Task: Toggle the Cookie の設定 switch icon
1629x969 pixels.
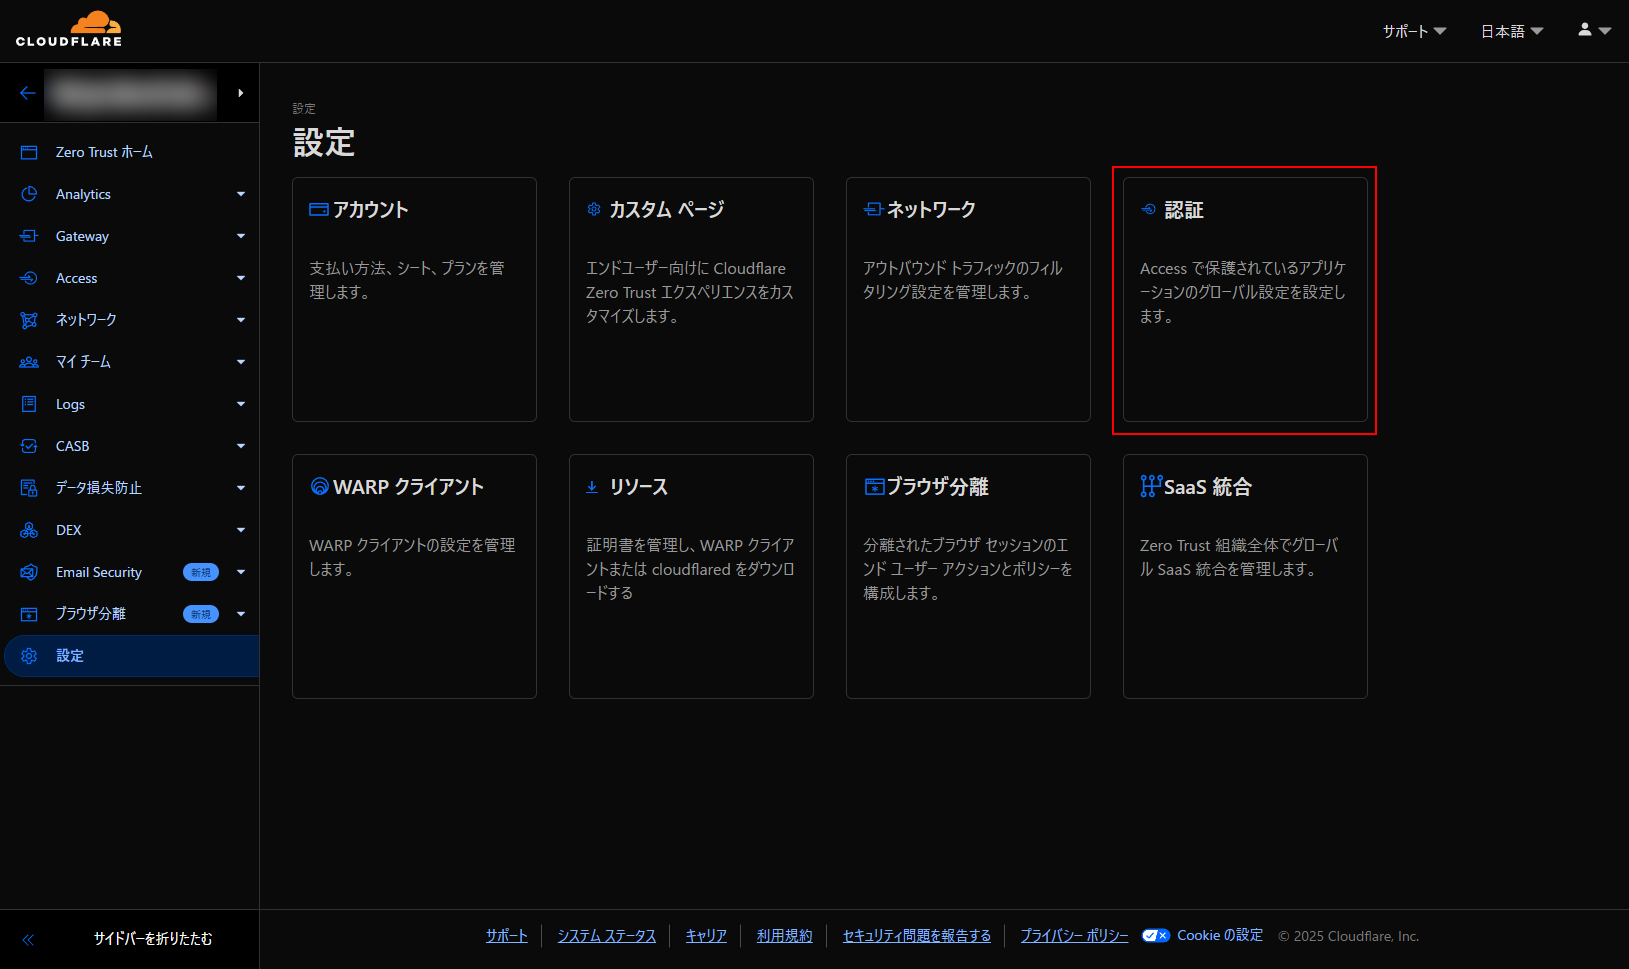Action: [1156, 936]
